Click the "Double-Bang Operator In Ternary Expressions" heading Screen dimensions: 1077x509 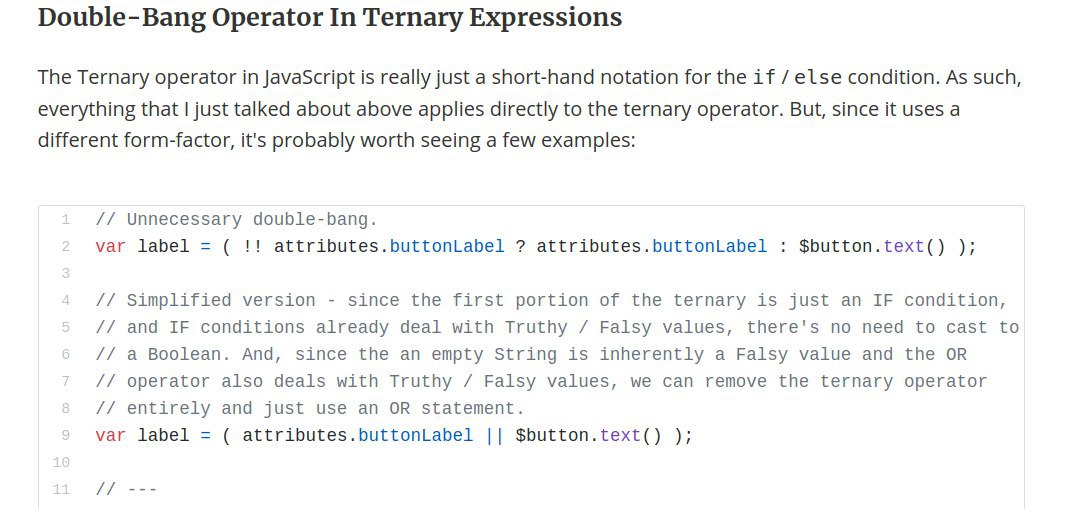[x=329, y=18]
